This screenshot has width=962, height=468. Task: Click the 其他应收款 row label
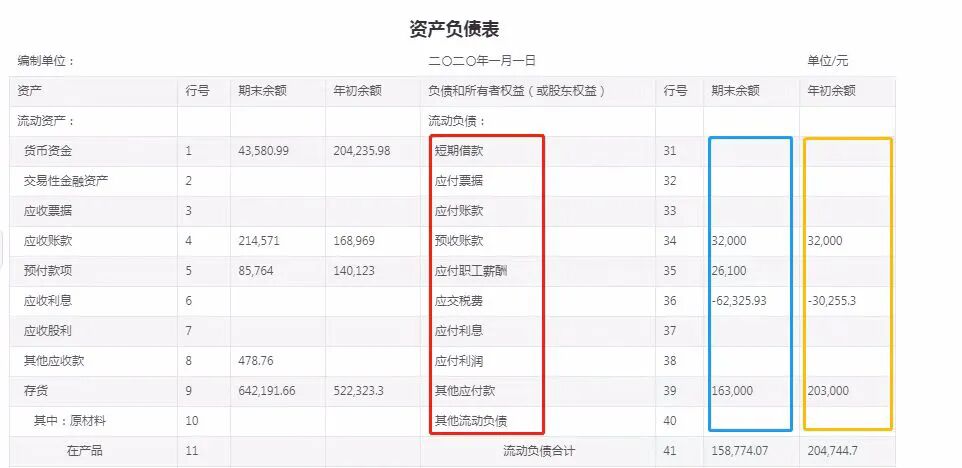(54, 361)
